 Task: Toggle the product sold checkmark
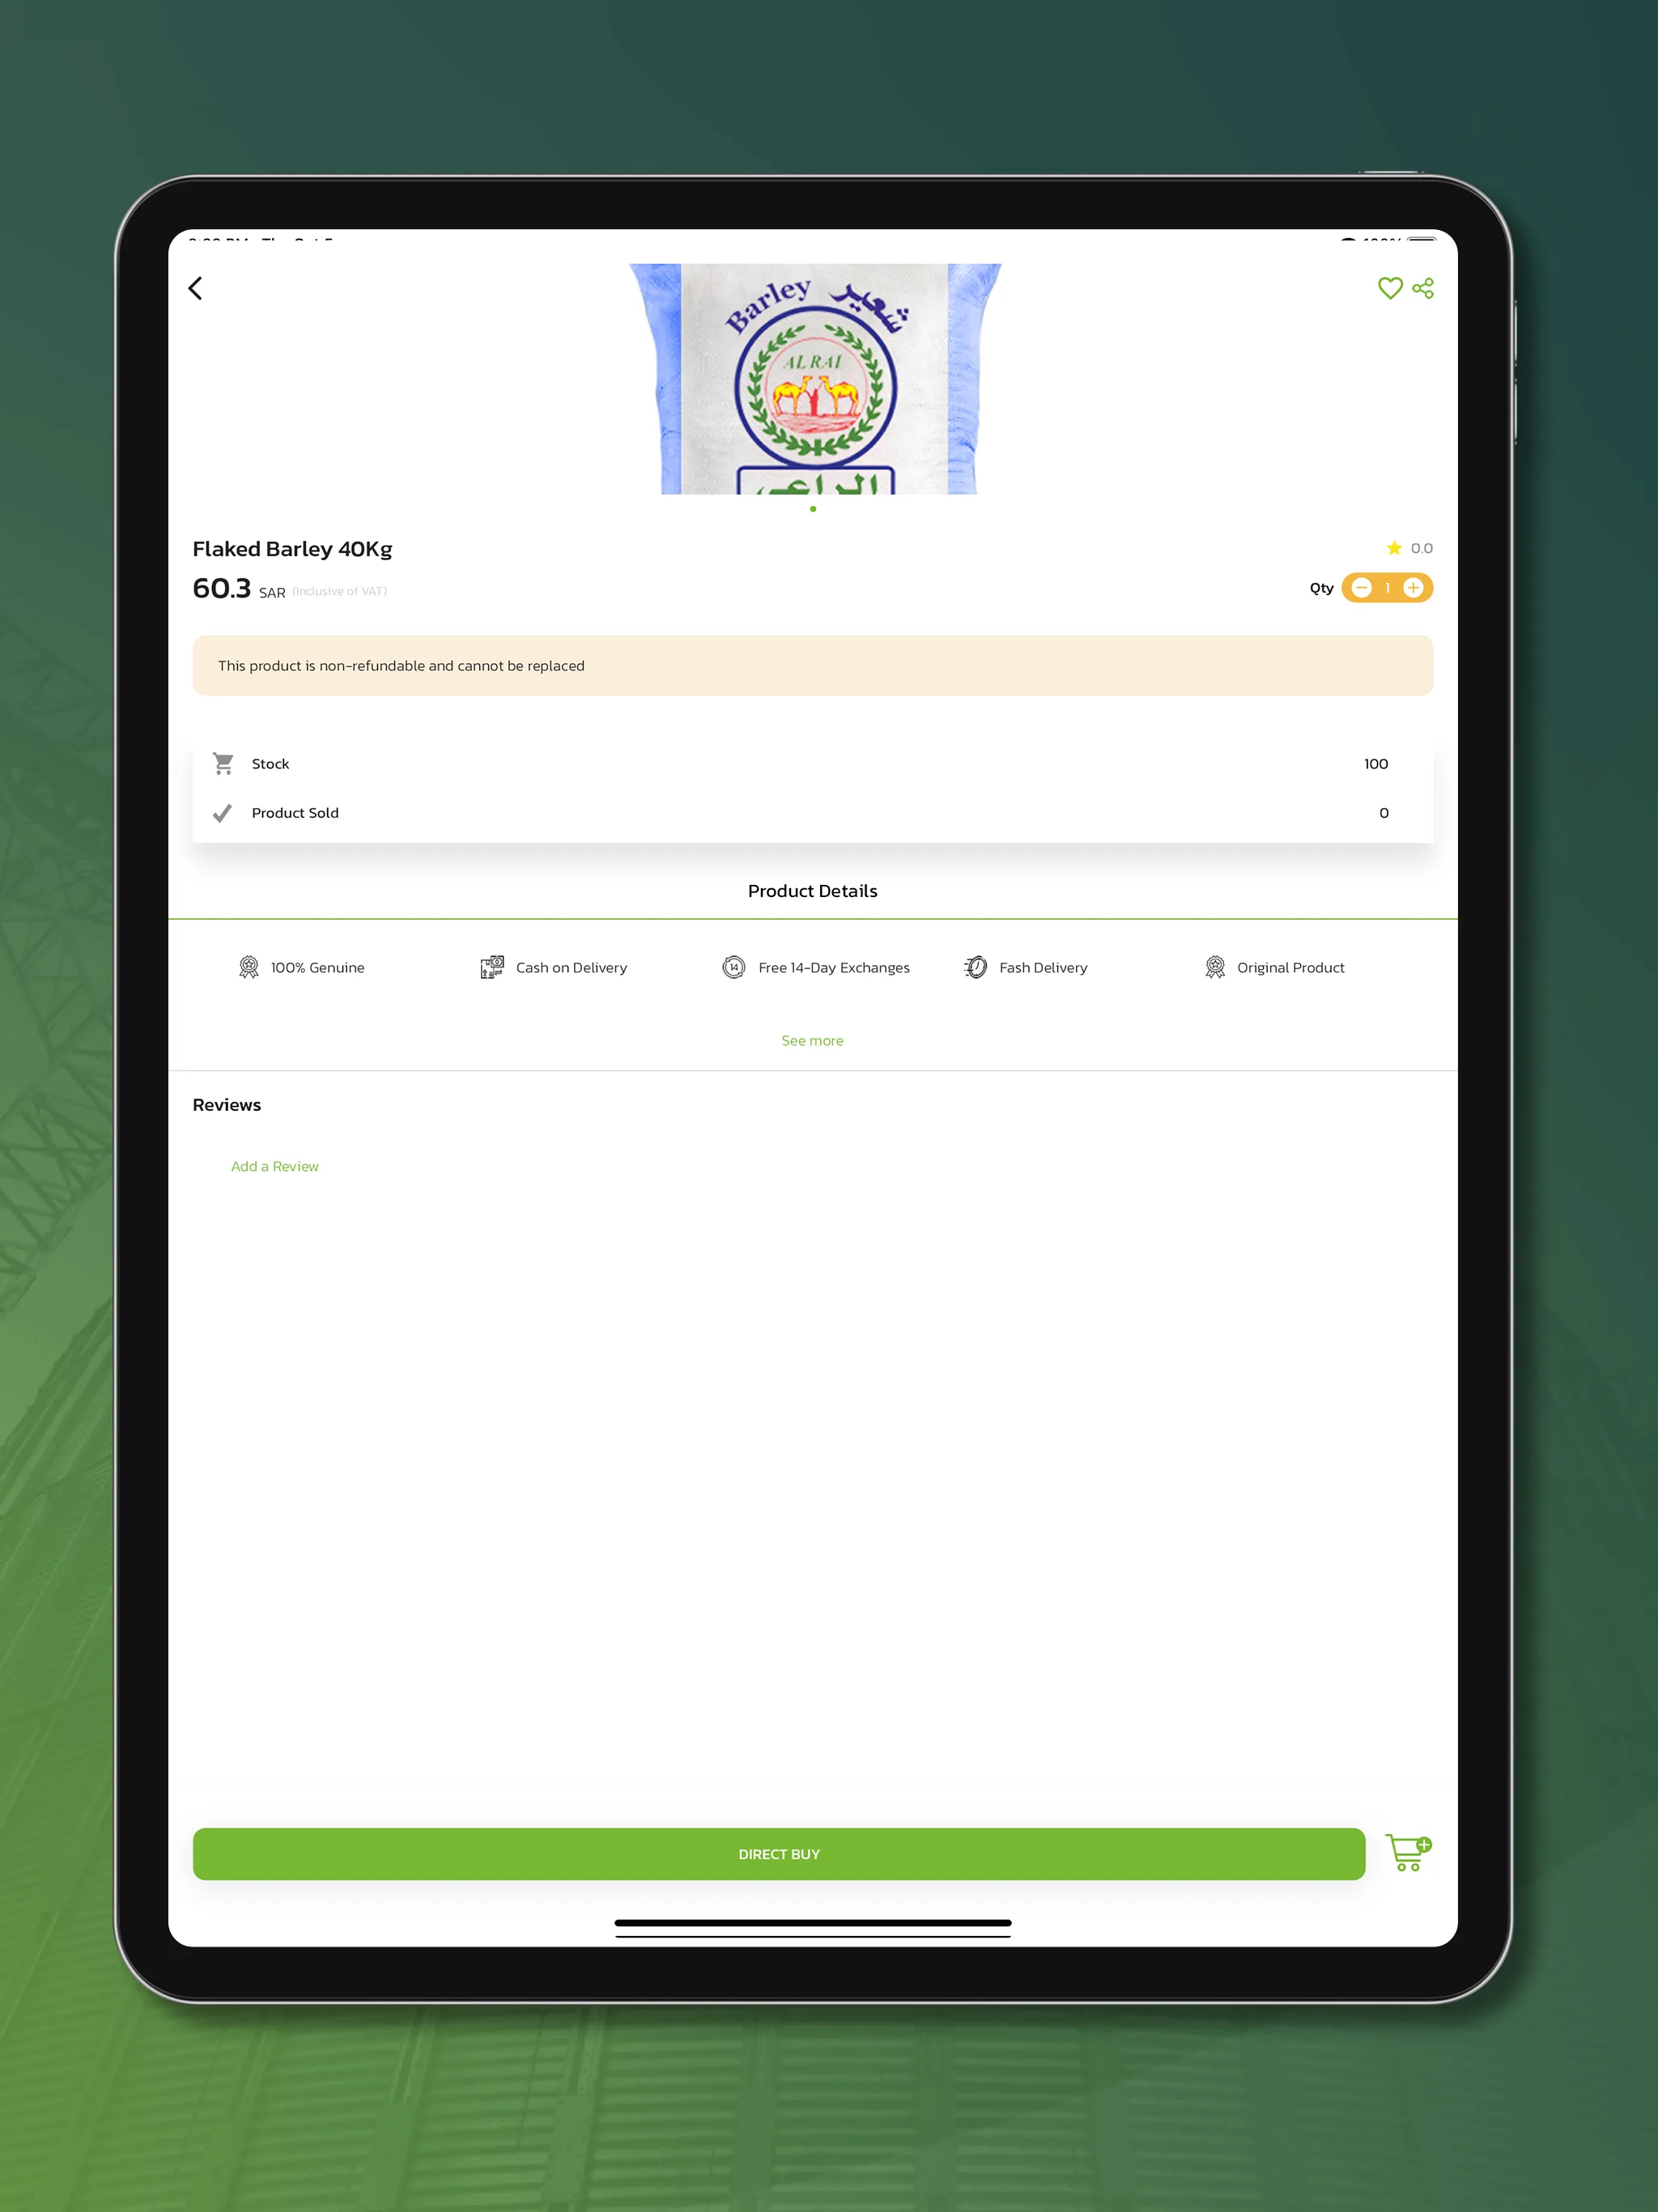[x=223, y=811]
